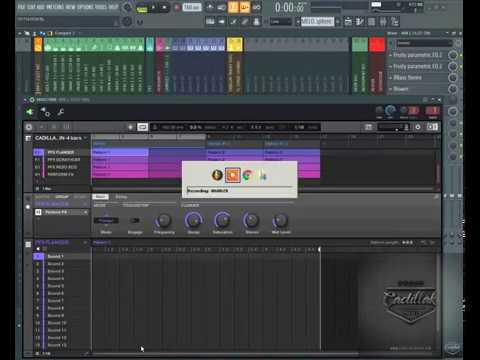This screenshot has height=360, width=480.
Task: Click the Maschine power icon
Action: coord(418,127)
